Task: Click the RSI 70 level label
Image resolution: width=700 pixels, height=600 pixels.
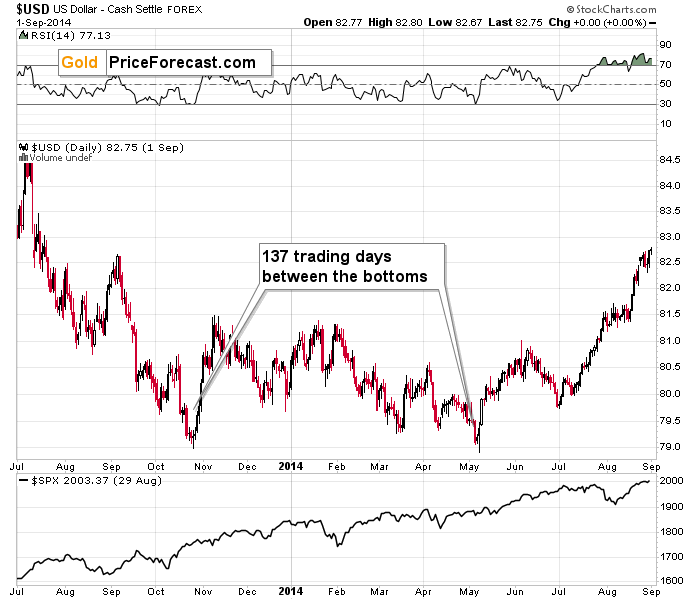Action: point(666,65)
